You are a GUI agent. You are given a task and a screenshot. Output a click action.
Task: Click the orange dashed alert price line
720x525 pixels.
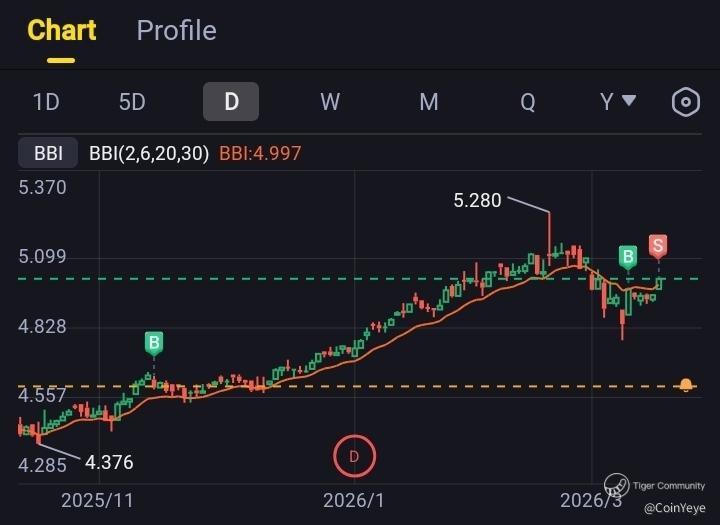[400, 386]
